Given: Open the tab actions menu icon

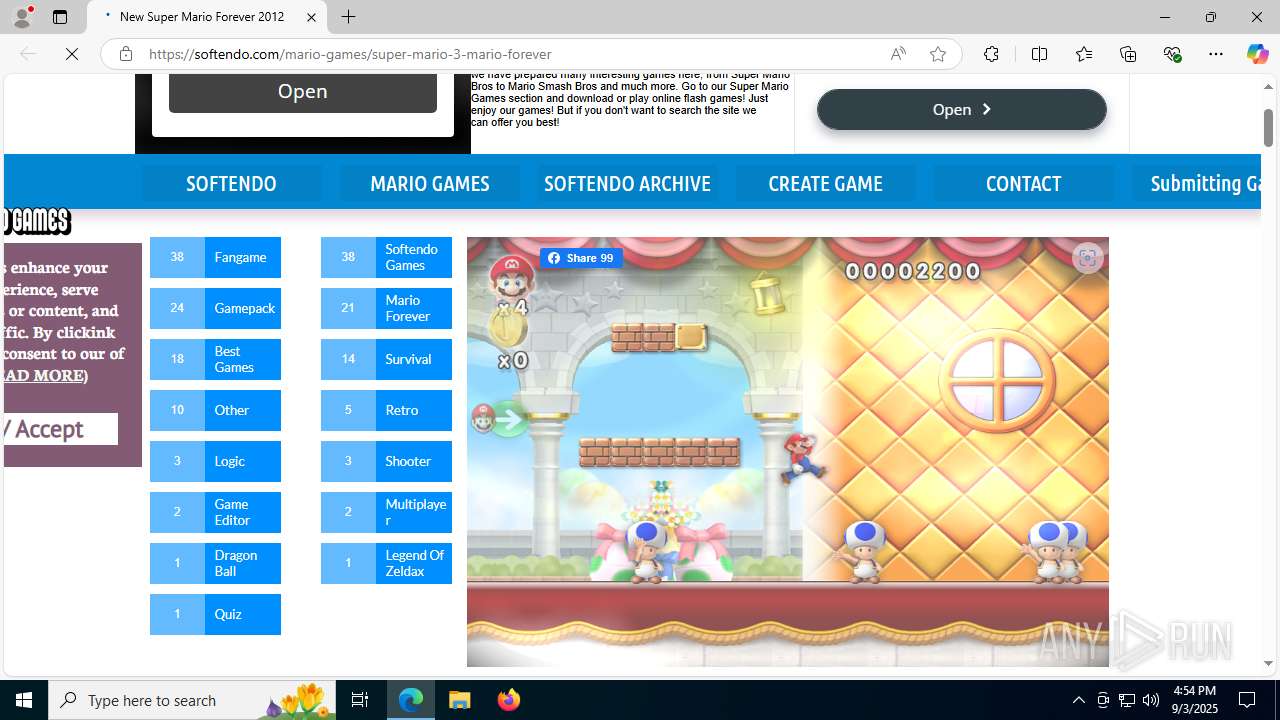Looking at the screenshot, I should pos(60,17).
